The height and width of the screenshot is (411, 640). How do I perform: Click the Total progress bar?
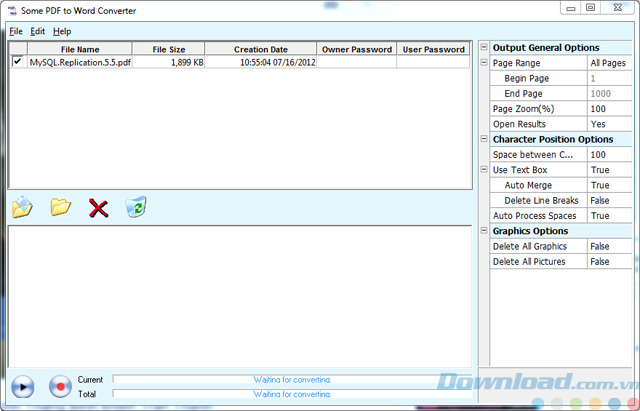(x=292, y=394)
